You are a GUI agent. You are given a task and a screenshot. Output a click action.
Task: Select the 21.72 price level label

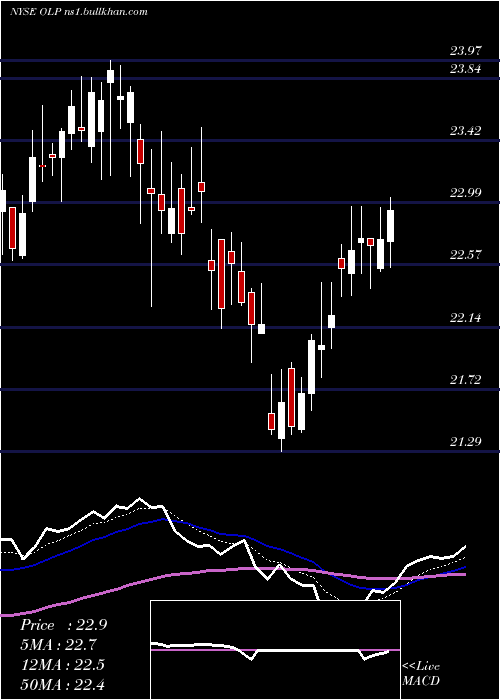coord(466,380)
